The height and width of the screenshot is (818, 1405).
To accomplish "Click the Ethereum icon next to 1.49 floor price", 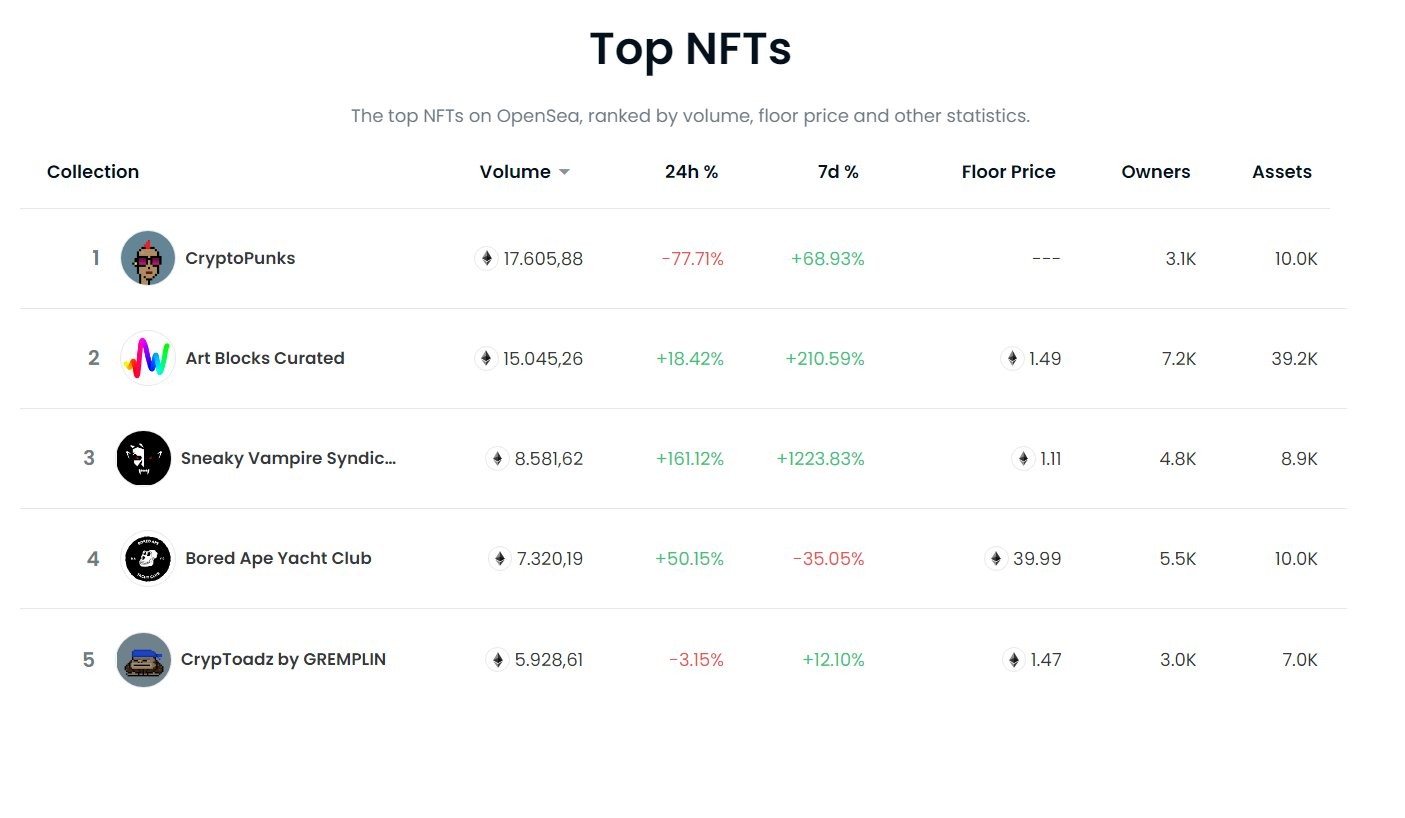I will coord(1012,359).
